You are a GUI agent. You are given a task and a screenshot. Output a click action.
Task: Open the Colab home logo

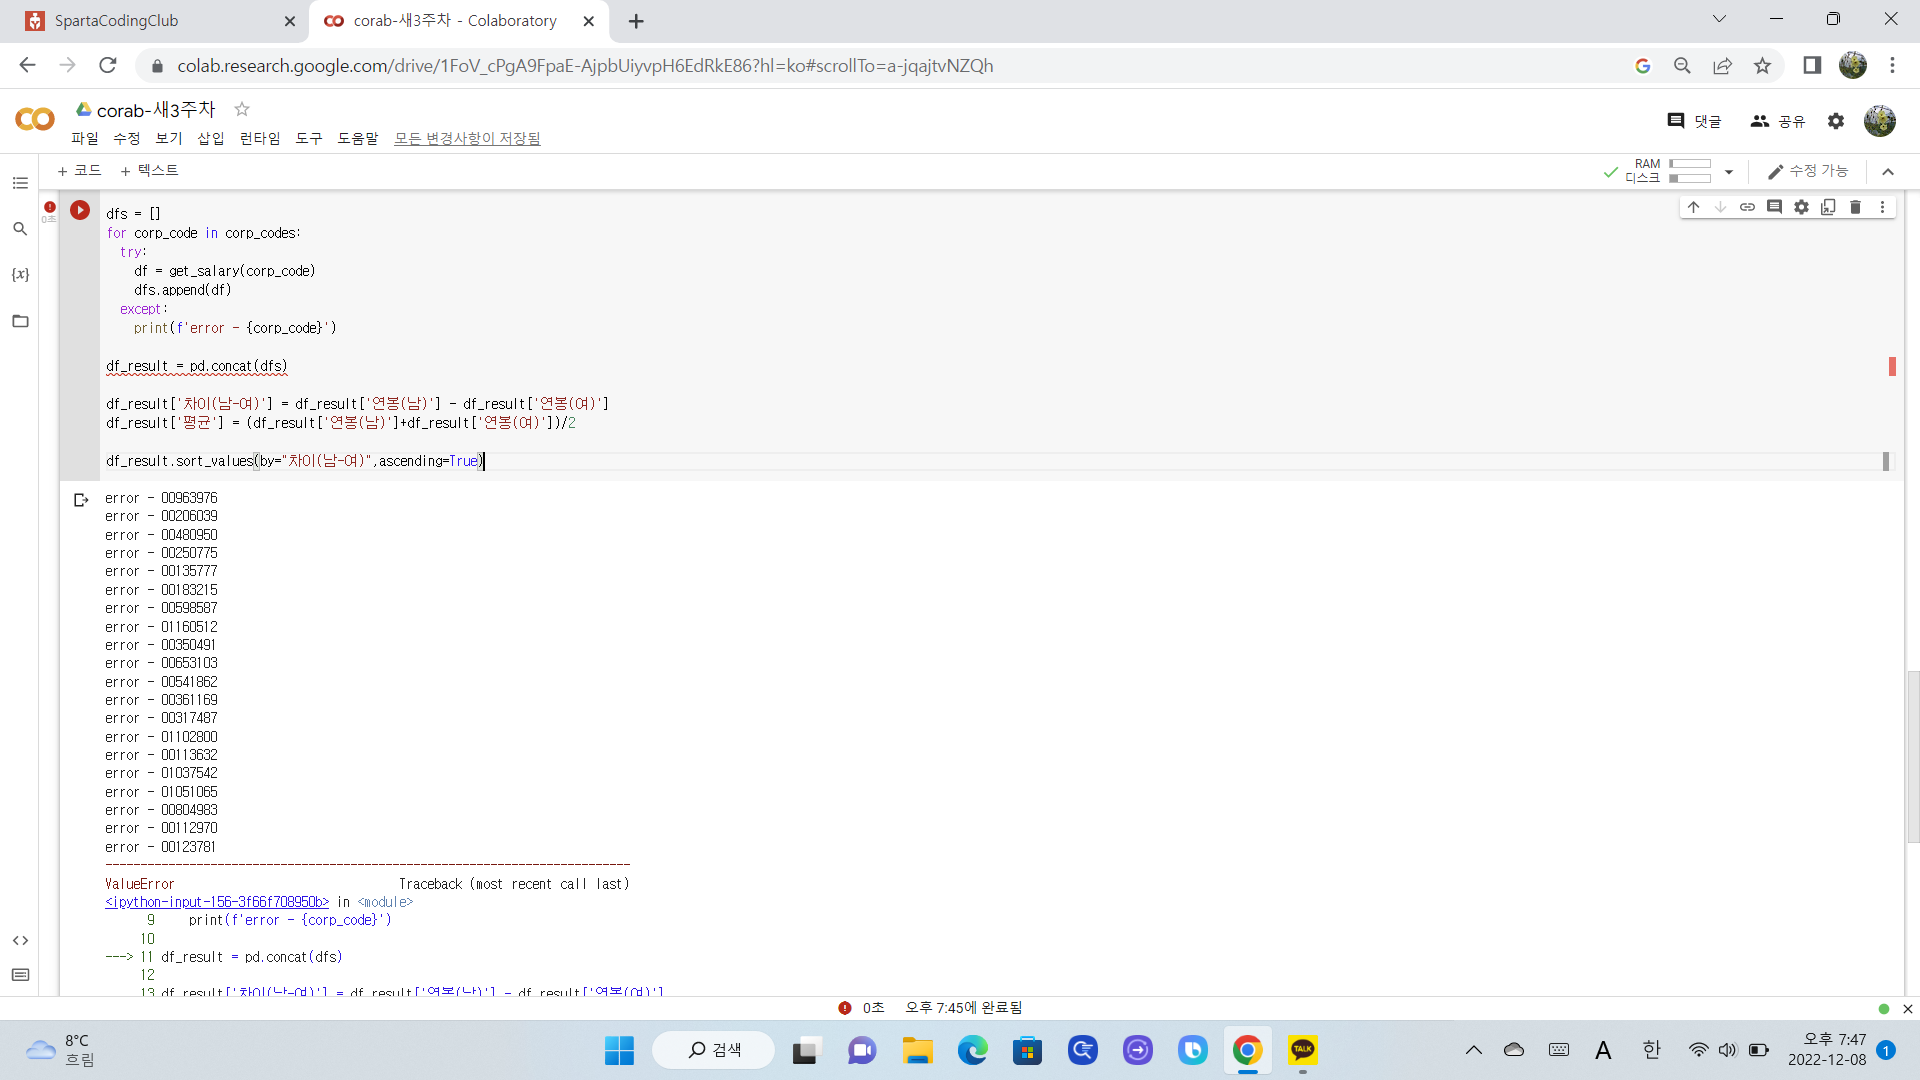tap(35, 120)
